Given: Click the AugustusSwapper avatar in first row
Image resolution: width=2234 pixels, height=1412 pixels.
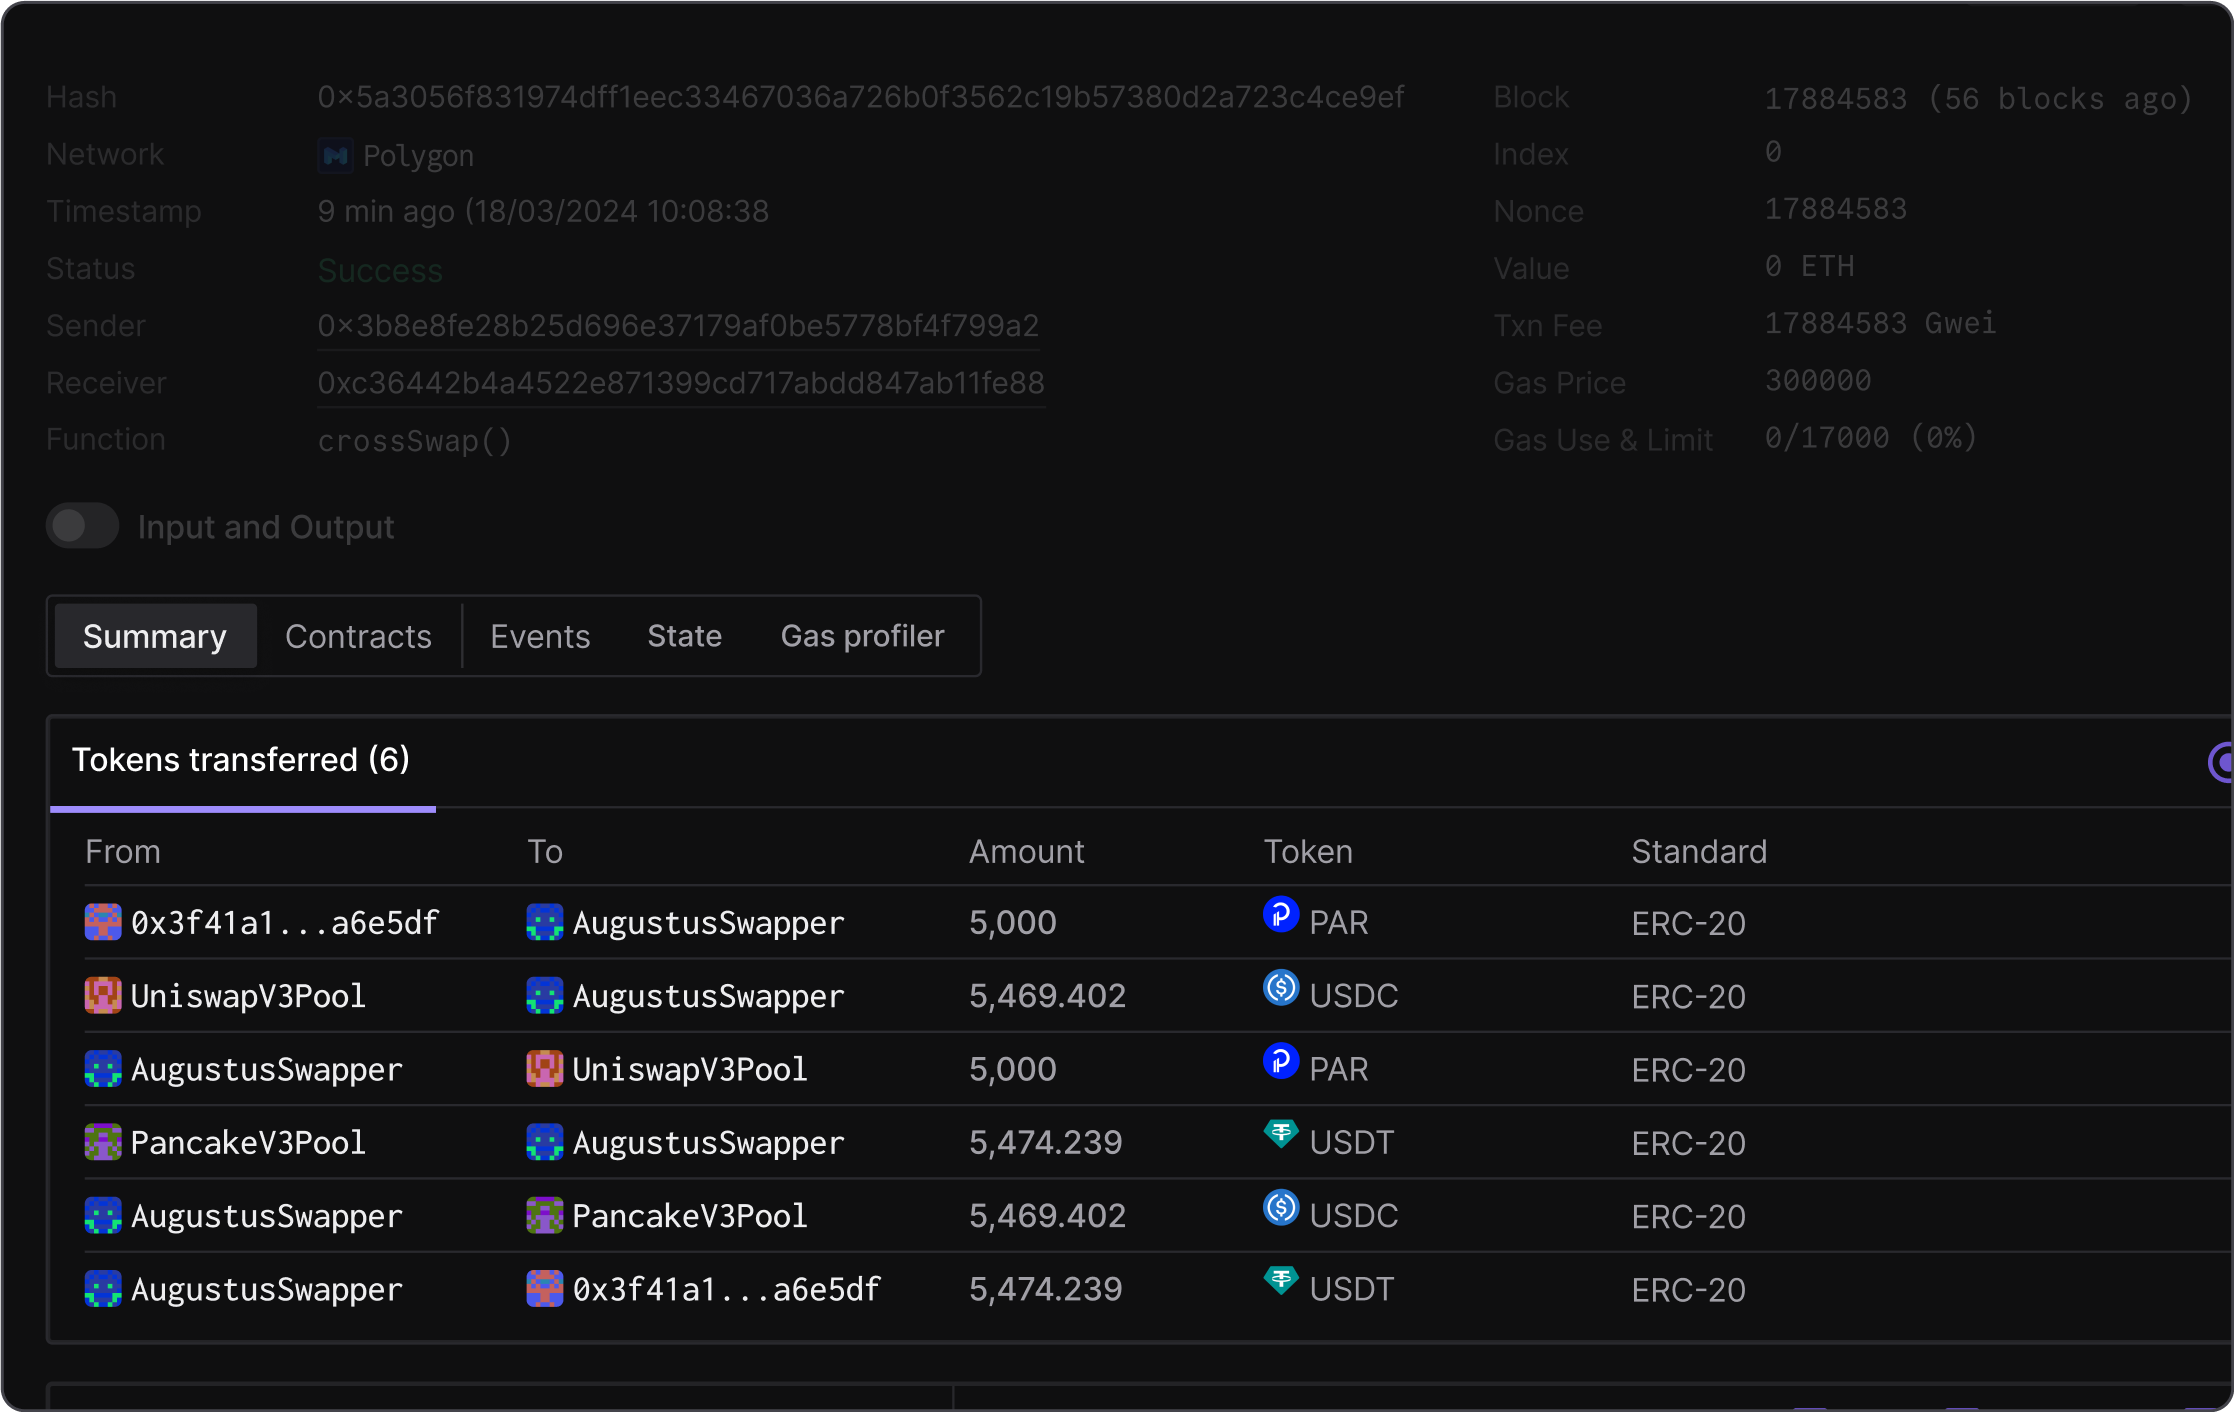Looking at the screenshot, I should click(545, 922).
